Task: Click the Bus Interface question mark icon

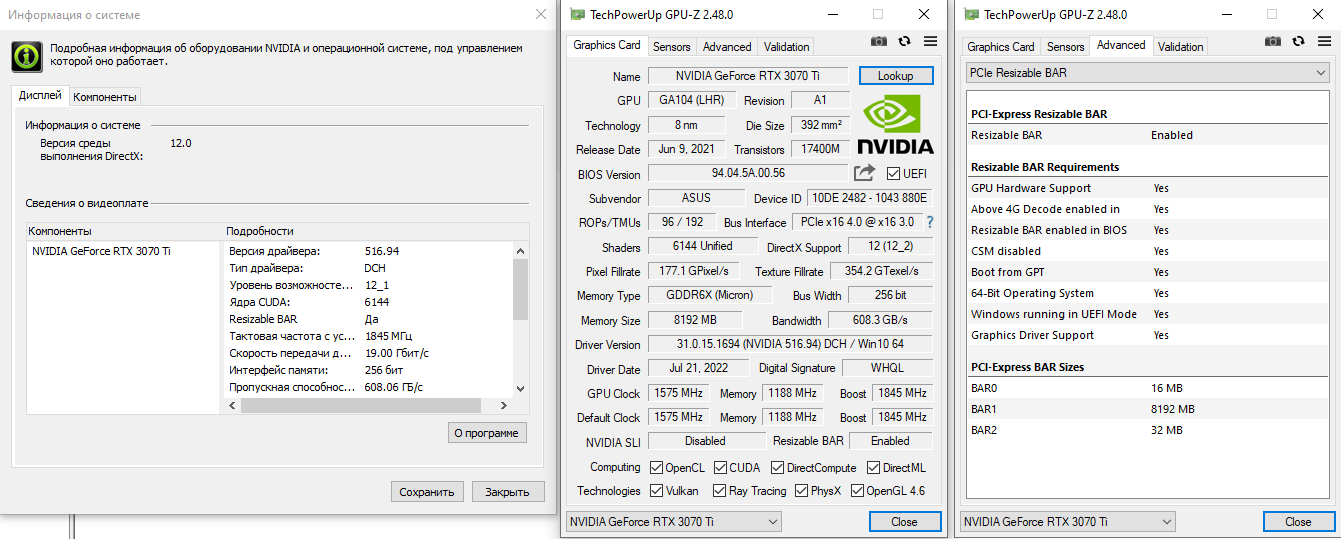Action: 929,222
